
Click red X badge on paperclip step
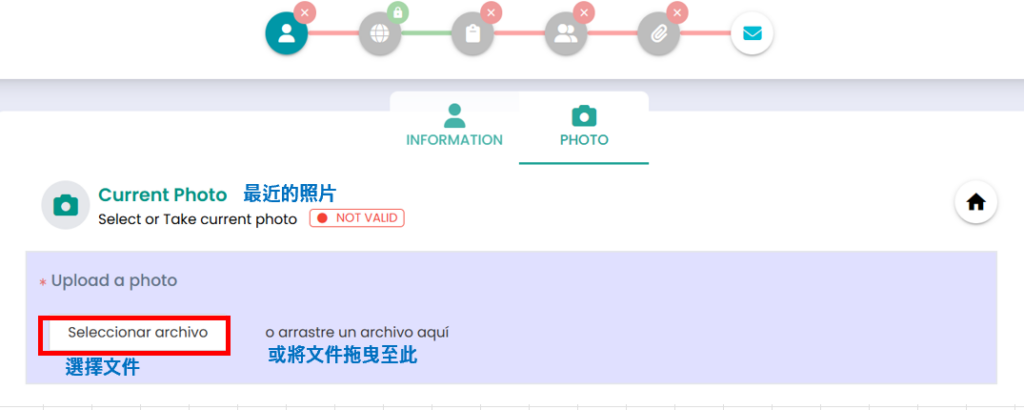click(x=678, y=12)
